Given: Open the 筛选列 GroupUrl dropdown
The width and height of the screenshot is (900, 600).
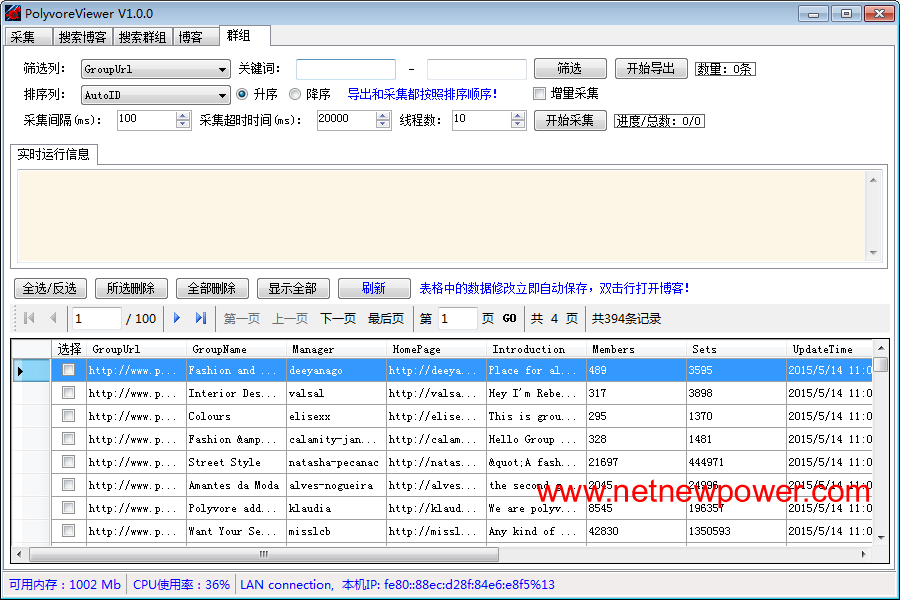Looking at the screenshot, I should 156,69.
